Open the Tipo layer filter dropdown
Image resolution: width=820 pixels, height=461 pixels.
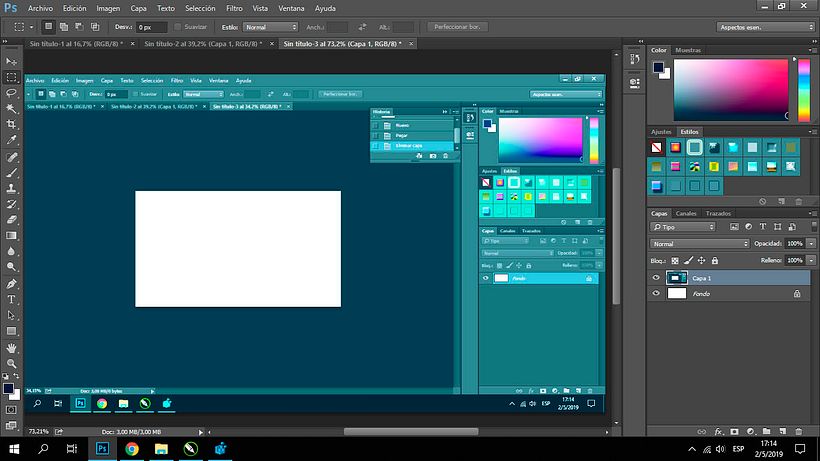tap(683, 227)
